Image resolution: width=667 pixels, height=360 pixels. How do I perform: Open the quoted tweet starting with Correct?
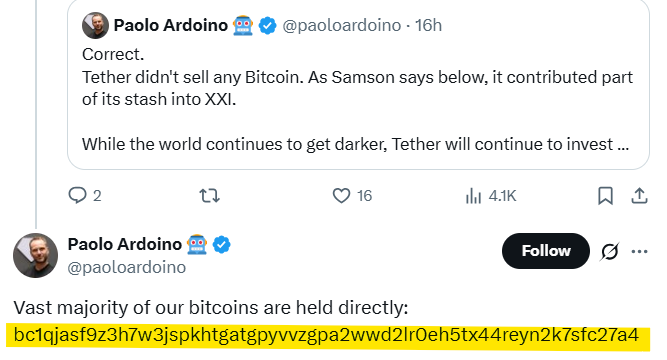click(358, 85)
